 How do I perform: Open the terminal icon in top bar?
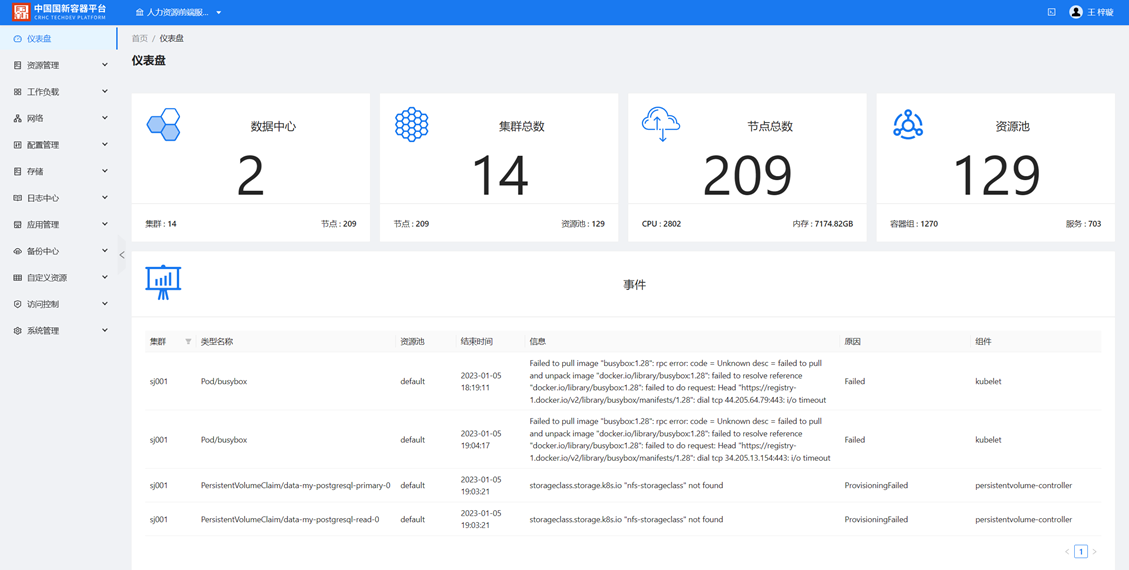click(1051, 12)
